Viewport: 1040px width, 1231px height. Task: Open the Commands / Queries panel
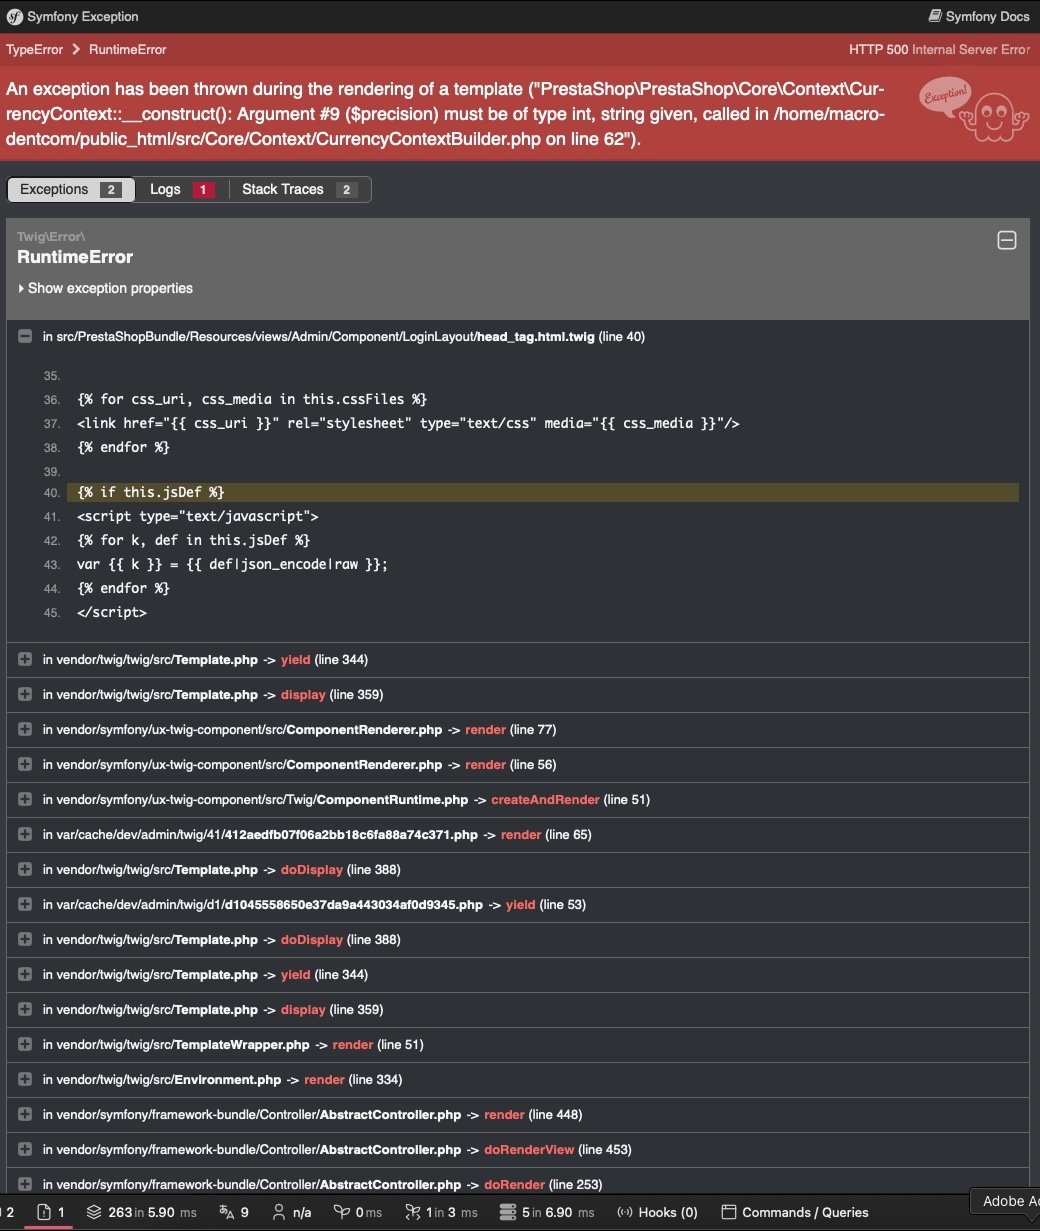pyautogui.click(x=795, y=1212)
